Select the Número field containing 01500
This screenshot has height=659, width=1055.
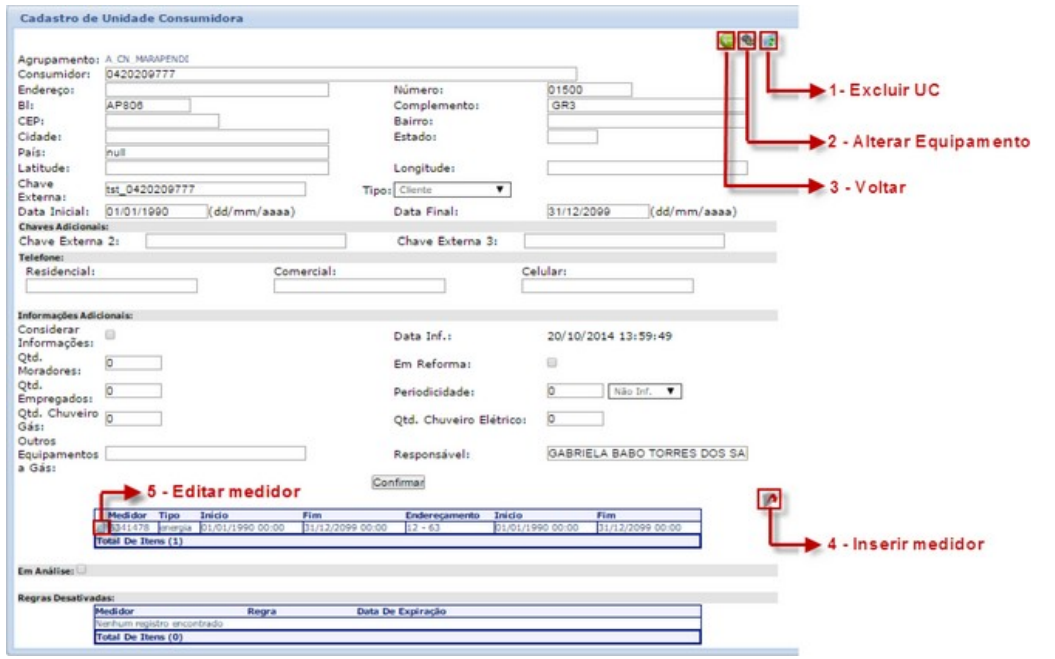590,89
